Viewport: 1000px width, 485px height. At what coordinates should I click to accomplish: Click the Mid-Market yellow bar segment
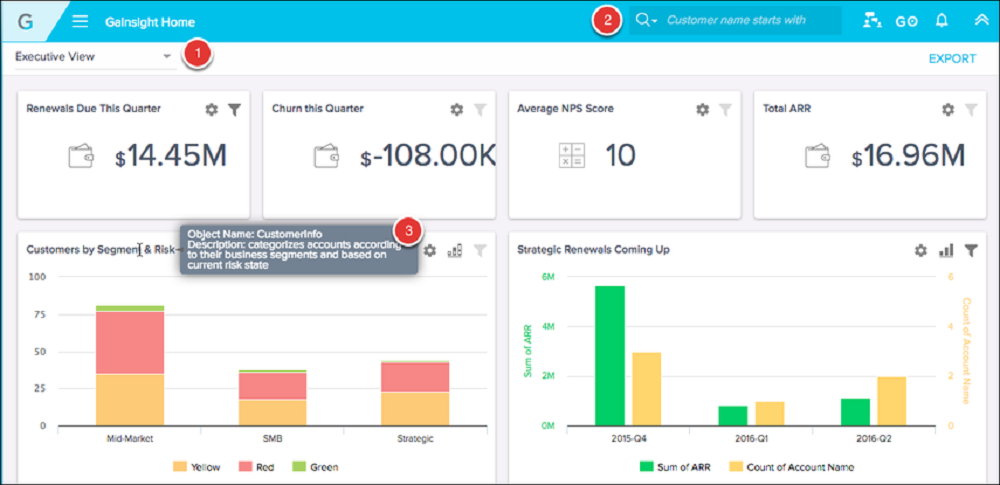click(x=130, y=399)
